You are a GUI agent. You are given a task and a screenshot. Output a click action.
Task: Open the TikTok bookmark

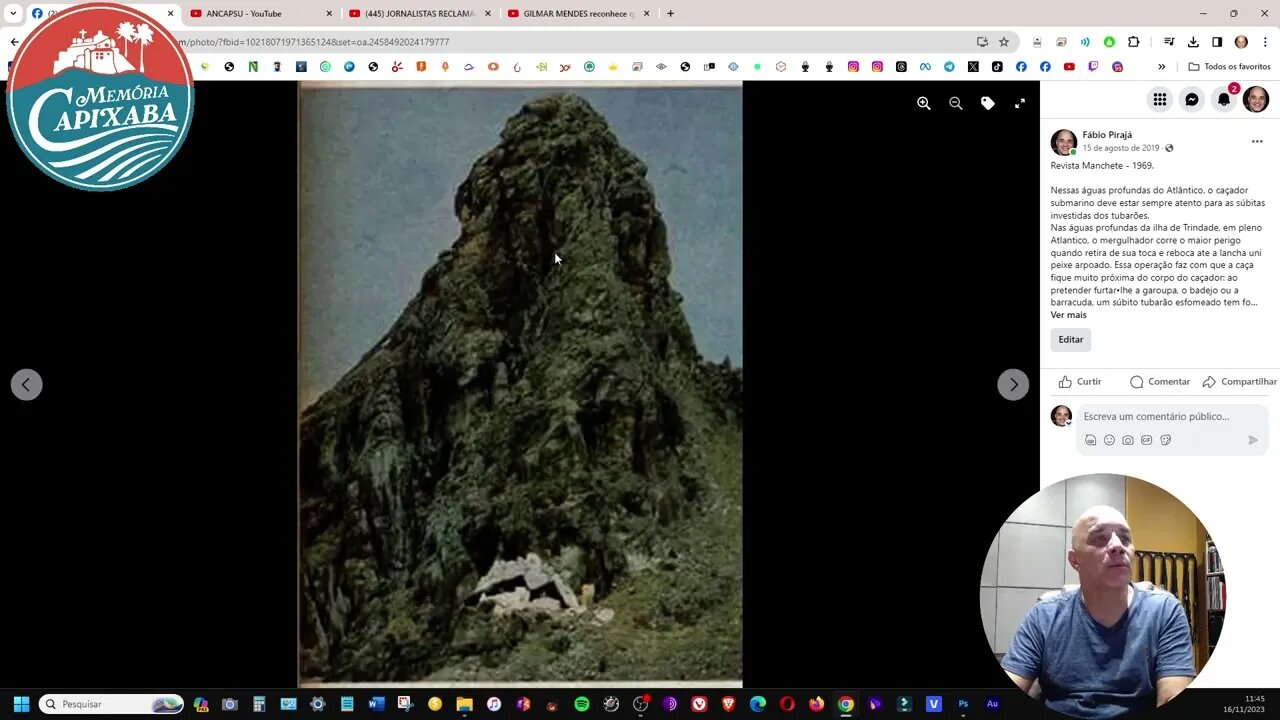997,67
